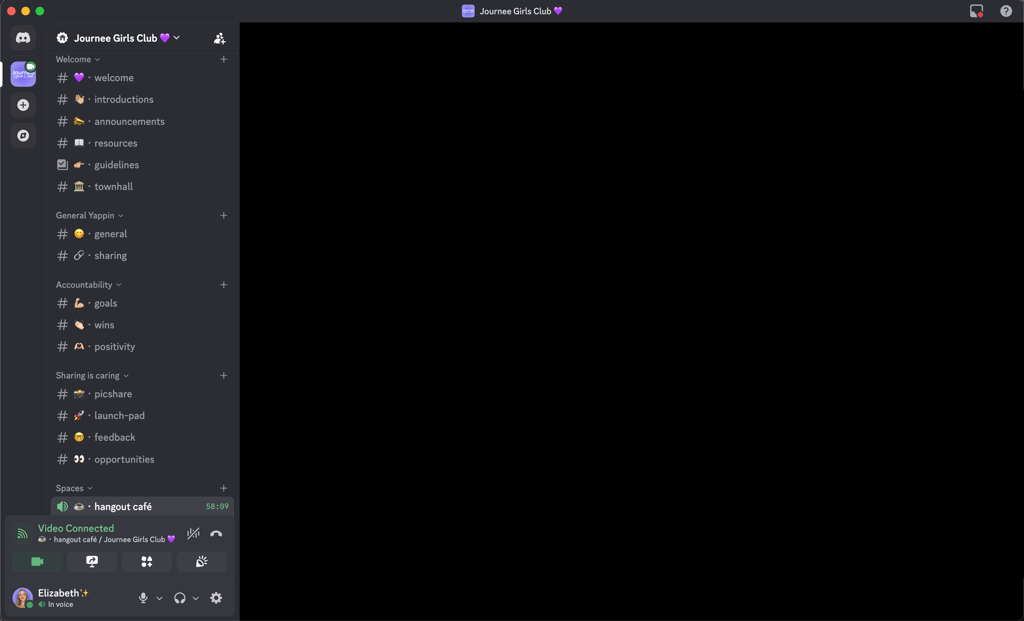Create channel in Sharing is caring category

[223, 375]
